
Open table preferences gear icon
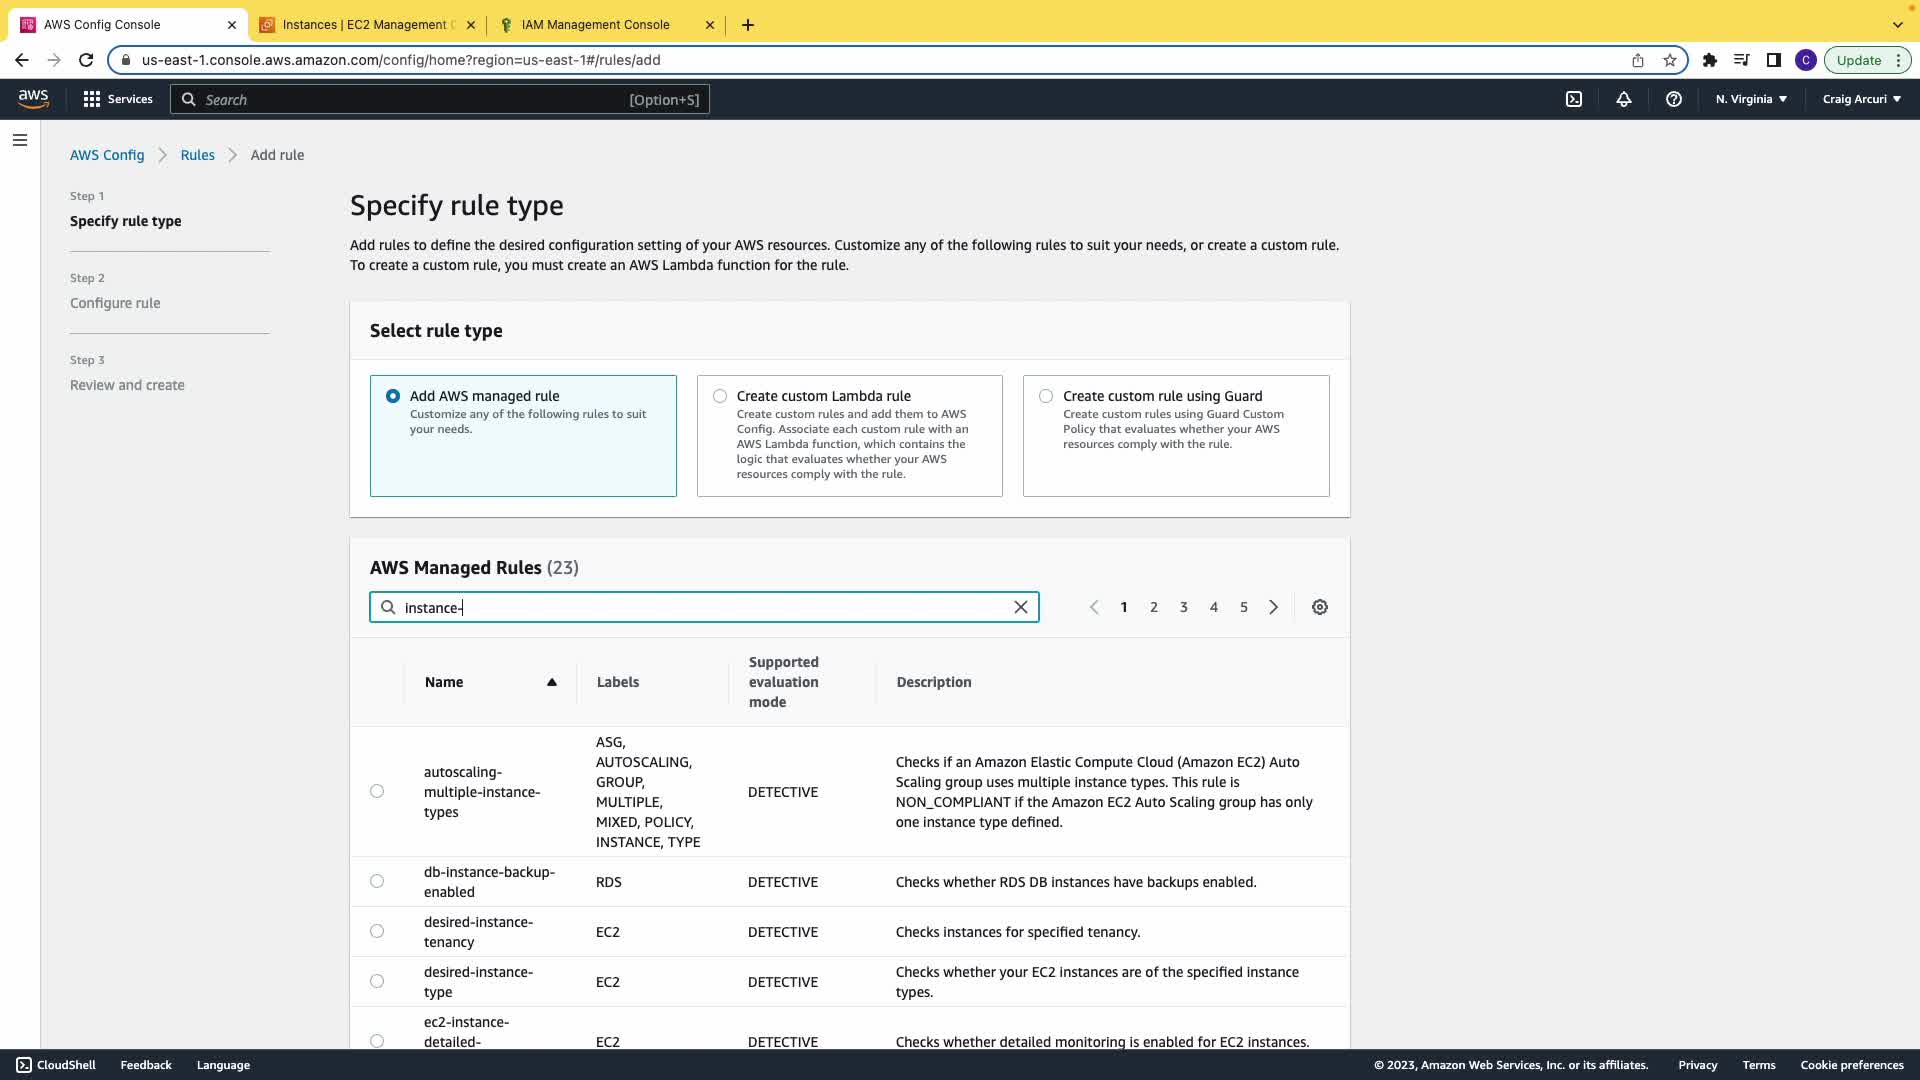pyautogui.click(x=1319, y=607)
